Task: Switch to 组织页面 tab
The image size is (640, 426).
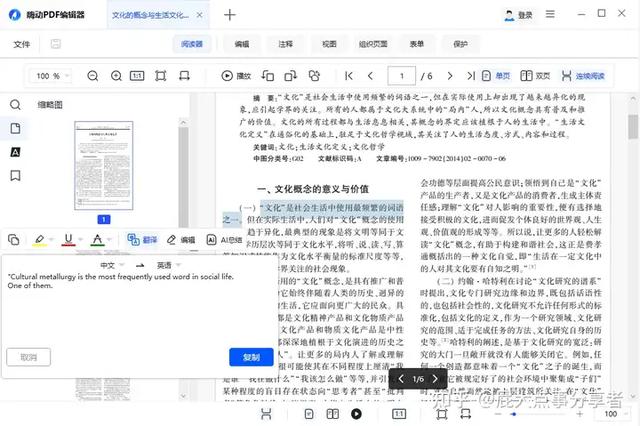Action: [373, 44]
